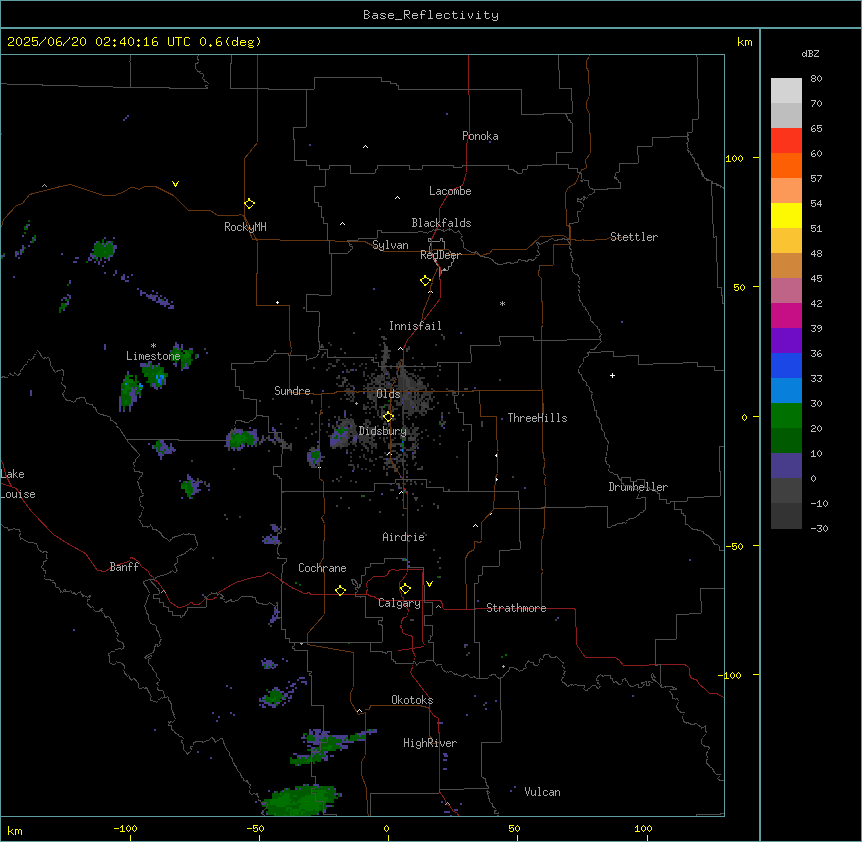The image size is (862, 842).
Task: Click the brown 45-48 dBZ legend swatch
Action: (786, 265)
